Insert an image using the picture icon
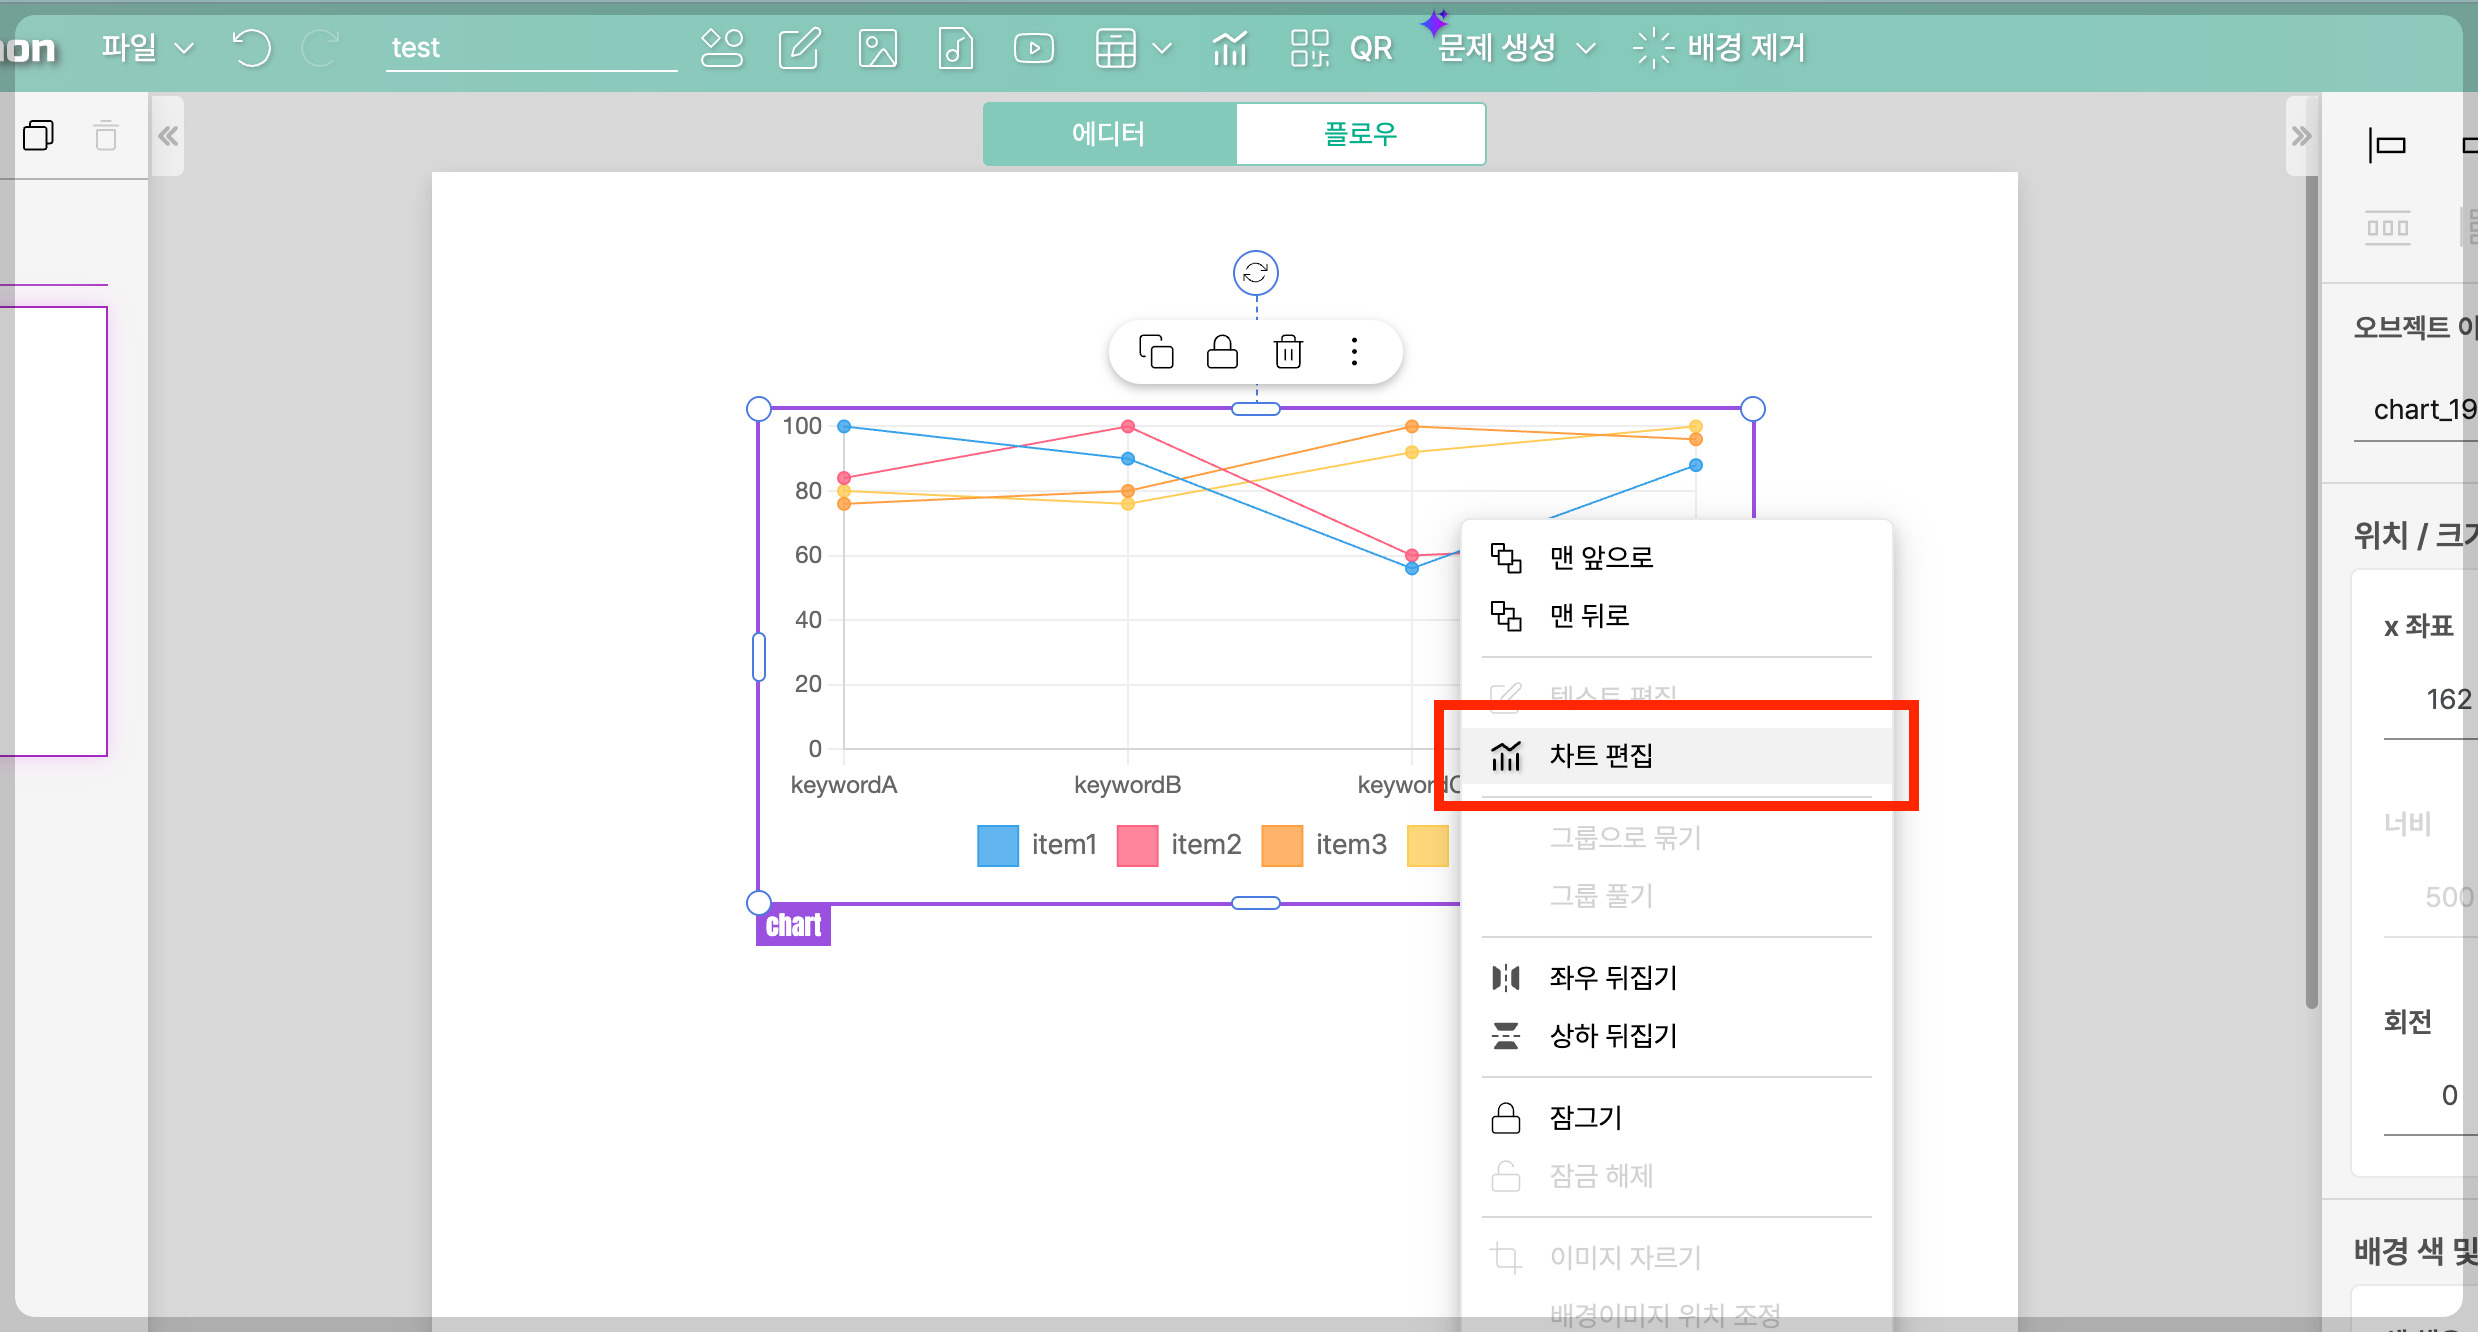The height and width of the screenshot is (1332, 2478). point(877,47)
